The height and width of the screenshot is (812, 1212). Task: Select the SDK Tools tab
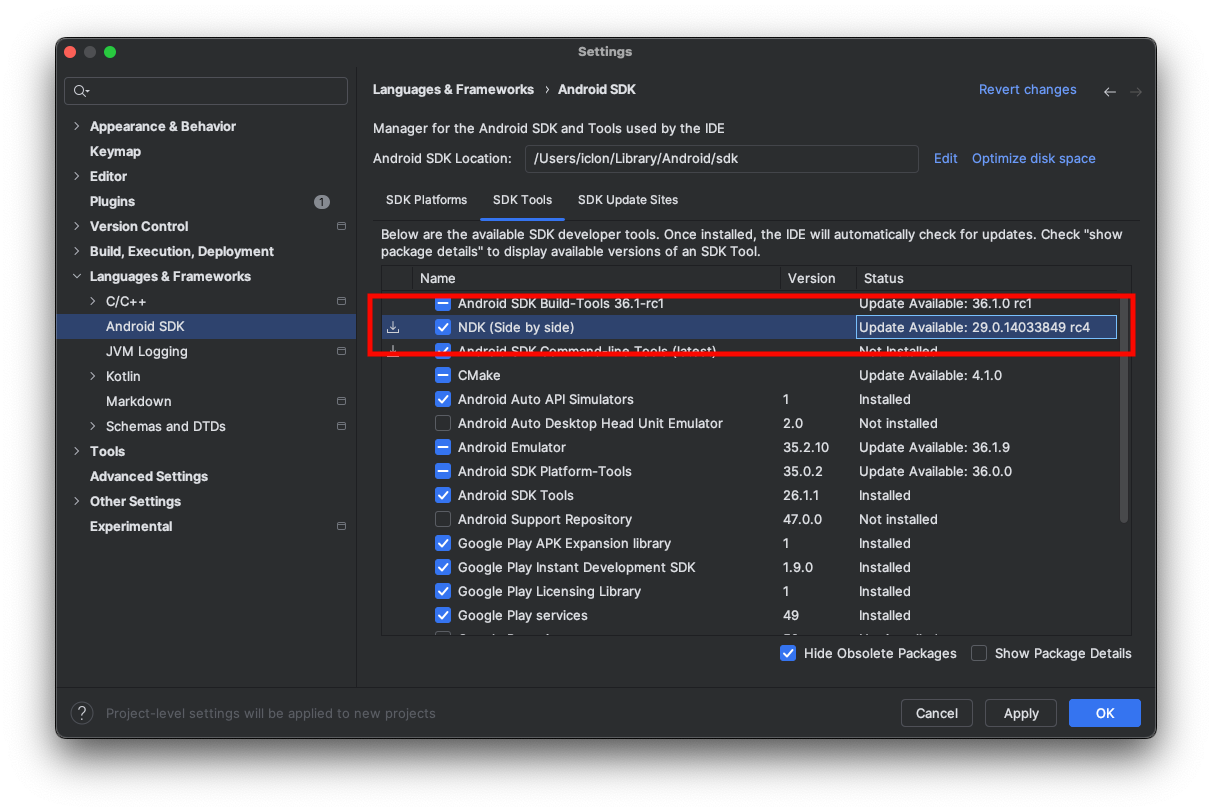click(x=522, y=200)
